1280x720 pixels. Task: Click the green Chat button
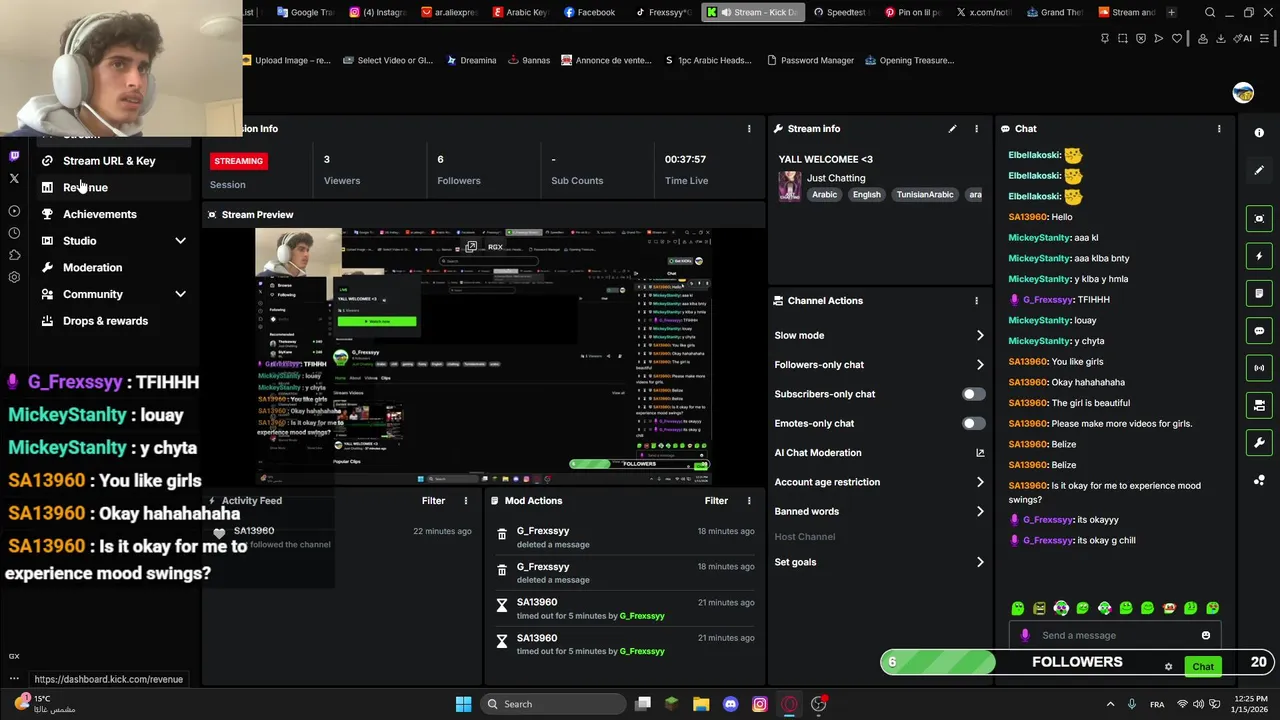1203,667
